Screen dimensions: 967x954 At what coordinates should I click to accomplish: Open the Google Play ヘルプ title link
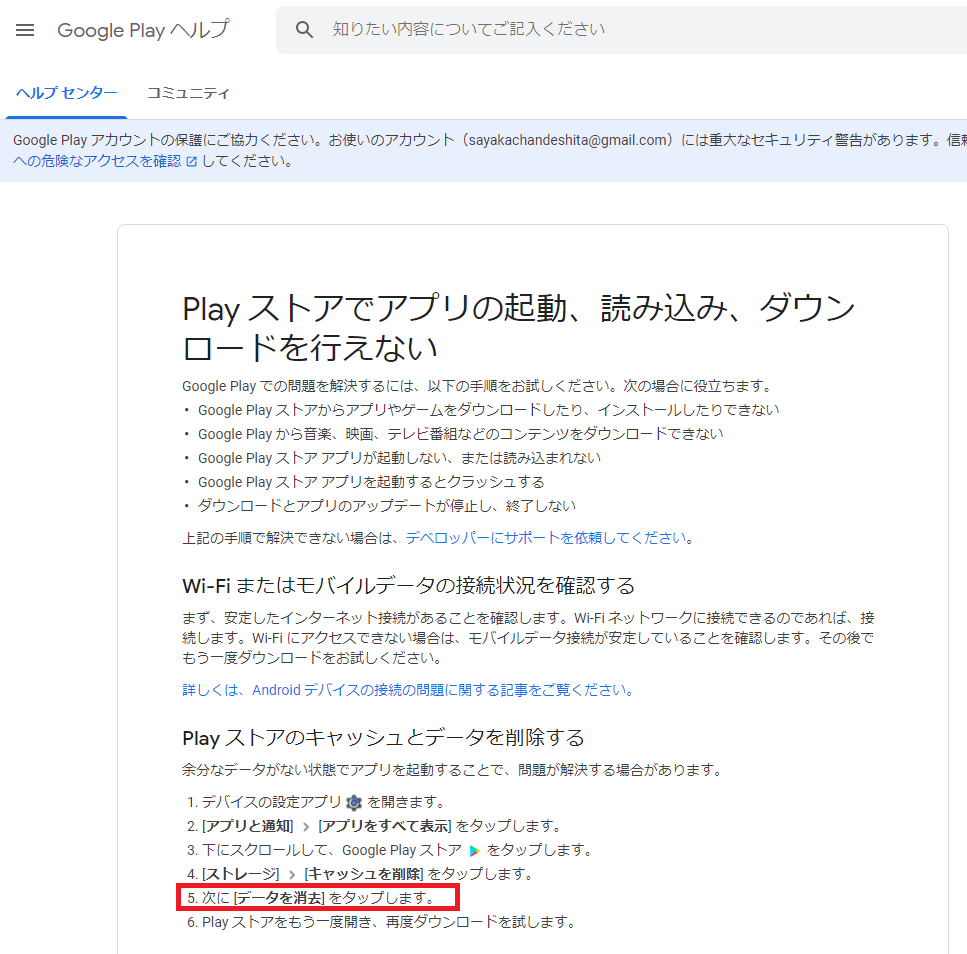coord(143,30)
